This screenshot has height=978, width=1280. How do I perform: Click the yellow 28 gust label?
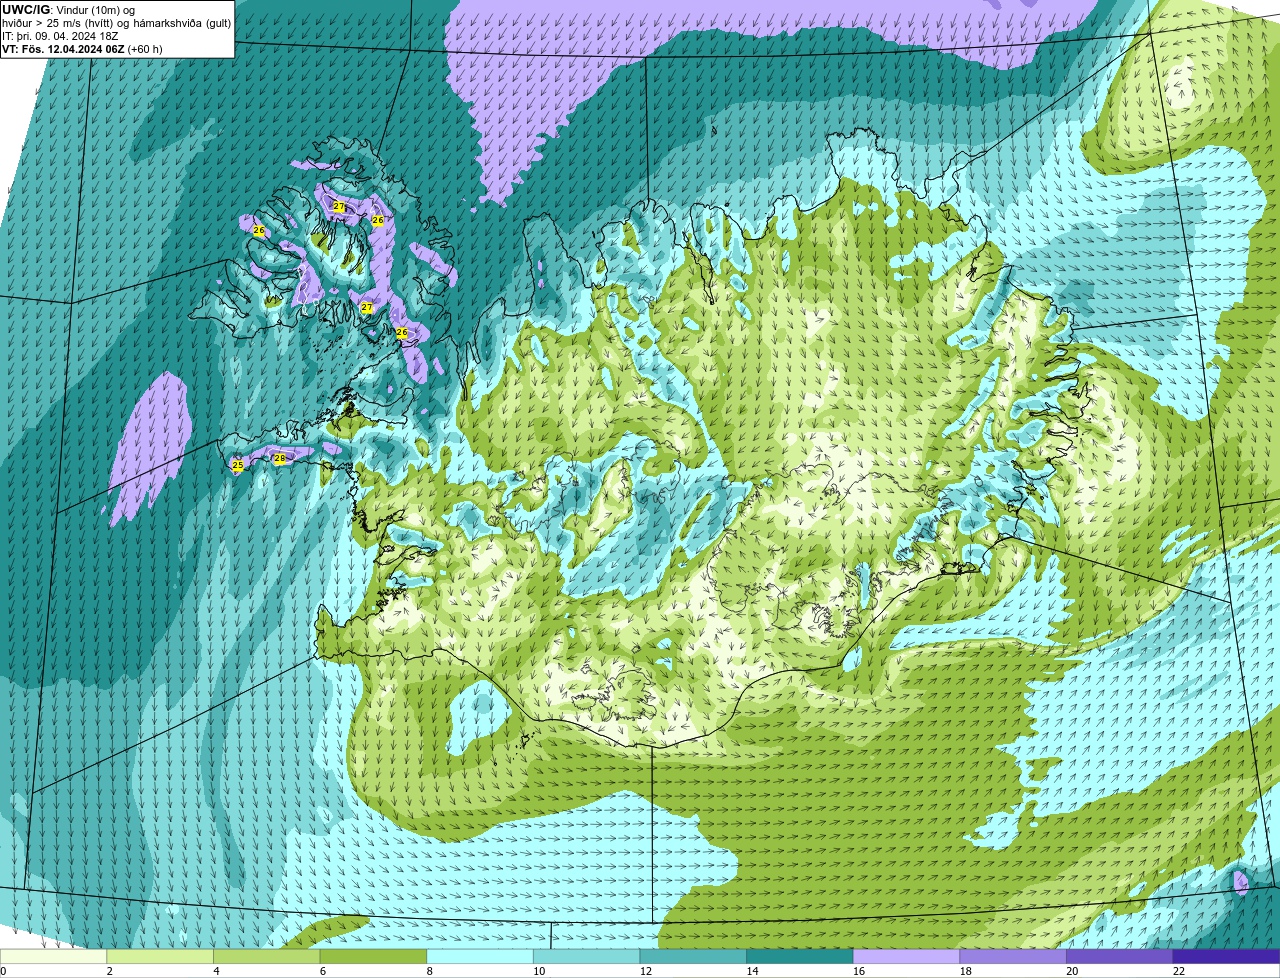(280, 459)
